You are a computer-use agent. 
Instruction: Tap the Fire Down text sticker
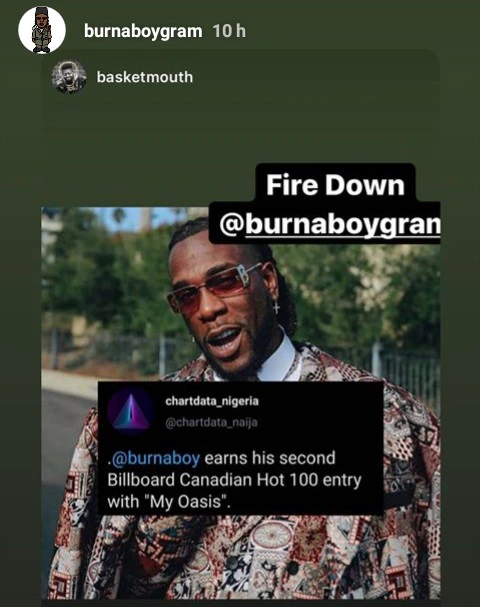[335, 185]
